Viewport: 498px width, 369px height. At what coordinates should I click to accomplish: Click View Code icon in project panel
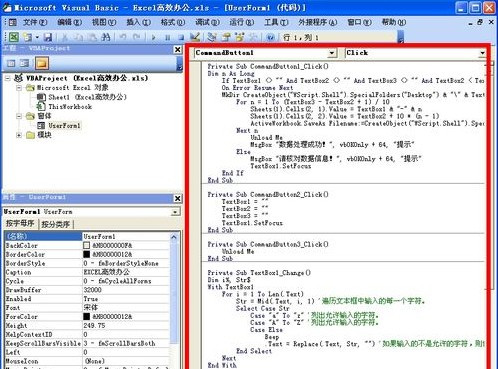11,63
